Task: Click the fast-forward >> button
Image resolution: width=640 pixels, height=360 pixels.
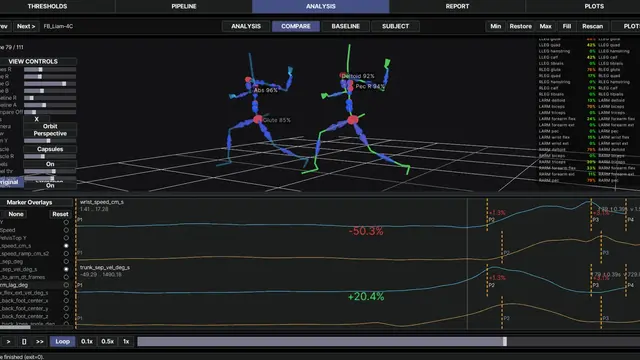Action: (x=40, y=342)
